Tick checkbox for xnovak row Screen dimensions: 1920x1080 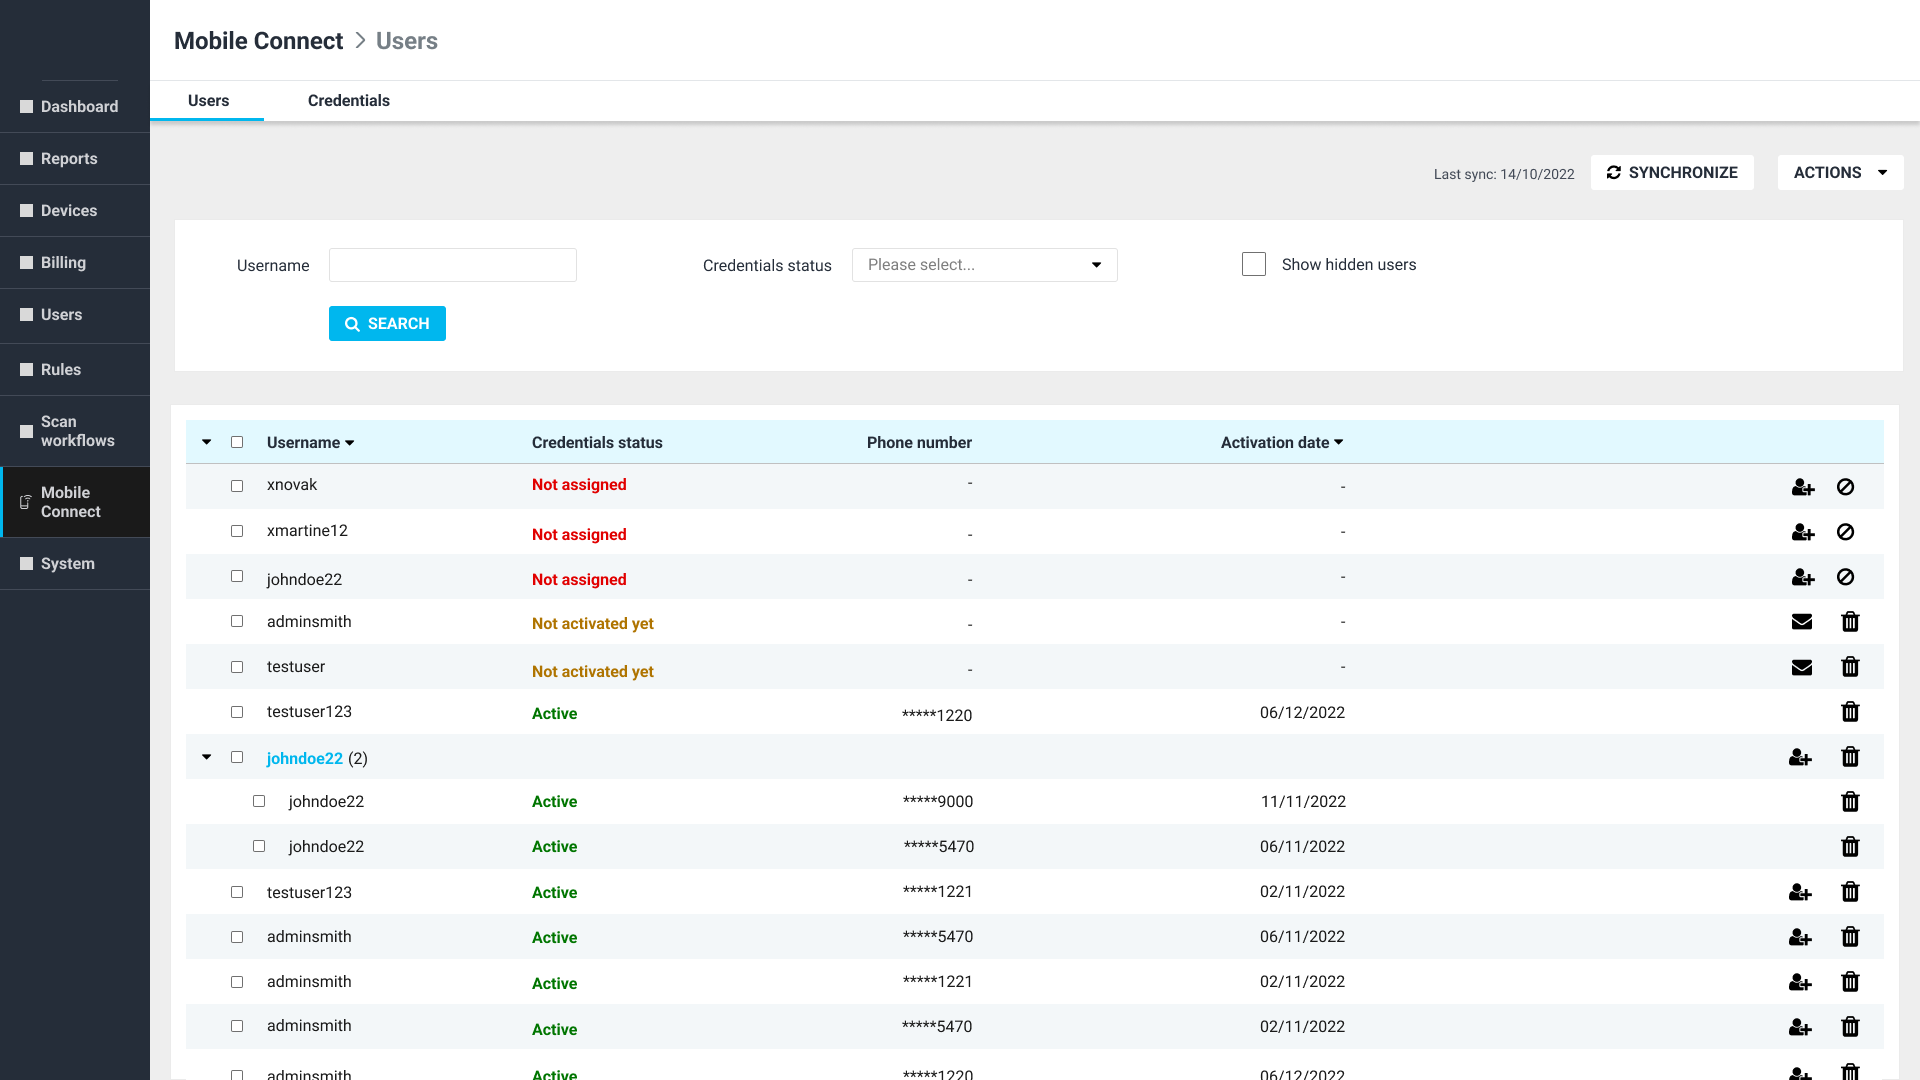click(x=237, y=486)
